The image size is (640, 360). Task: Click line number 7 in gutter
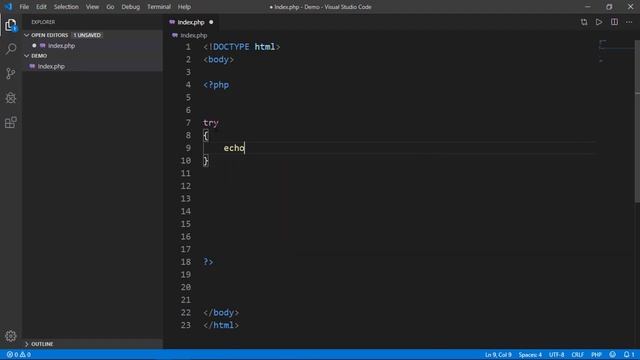point(188,122)
